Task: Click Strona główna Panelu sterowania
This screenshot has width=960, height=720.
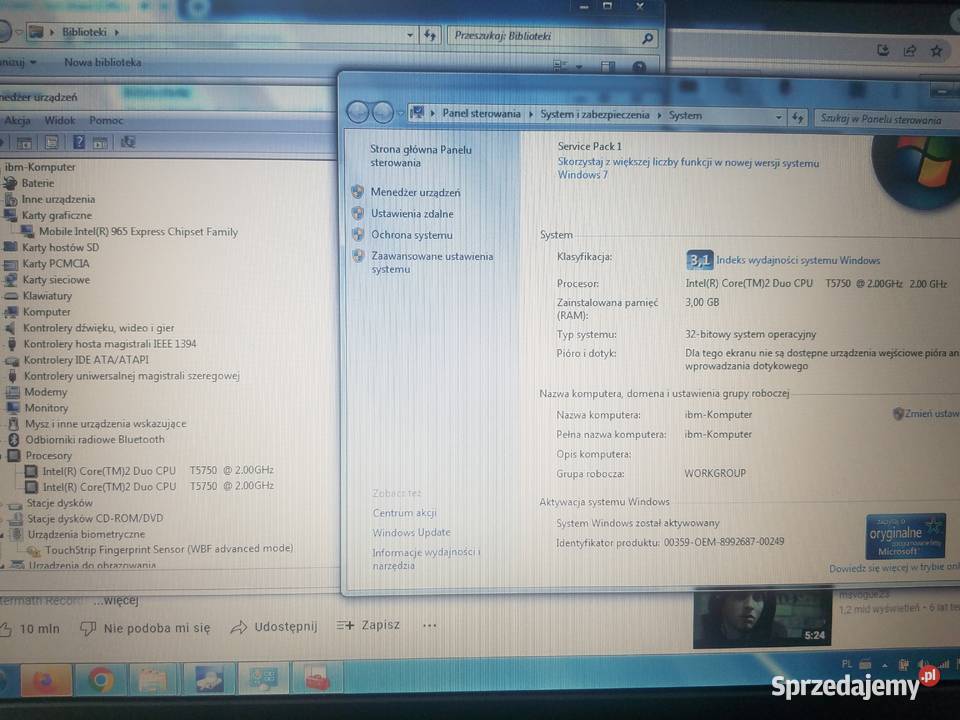Action: (x=421, y=156)
